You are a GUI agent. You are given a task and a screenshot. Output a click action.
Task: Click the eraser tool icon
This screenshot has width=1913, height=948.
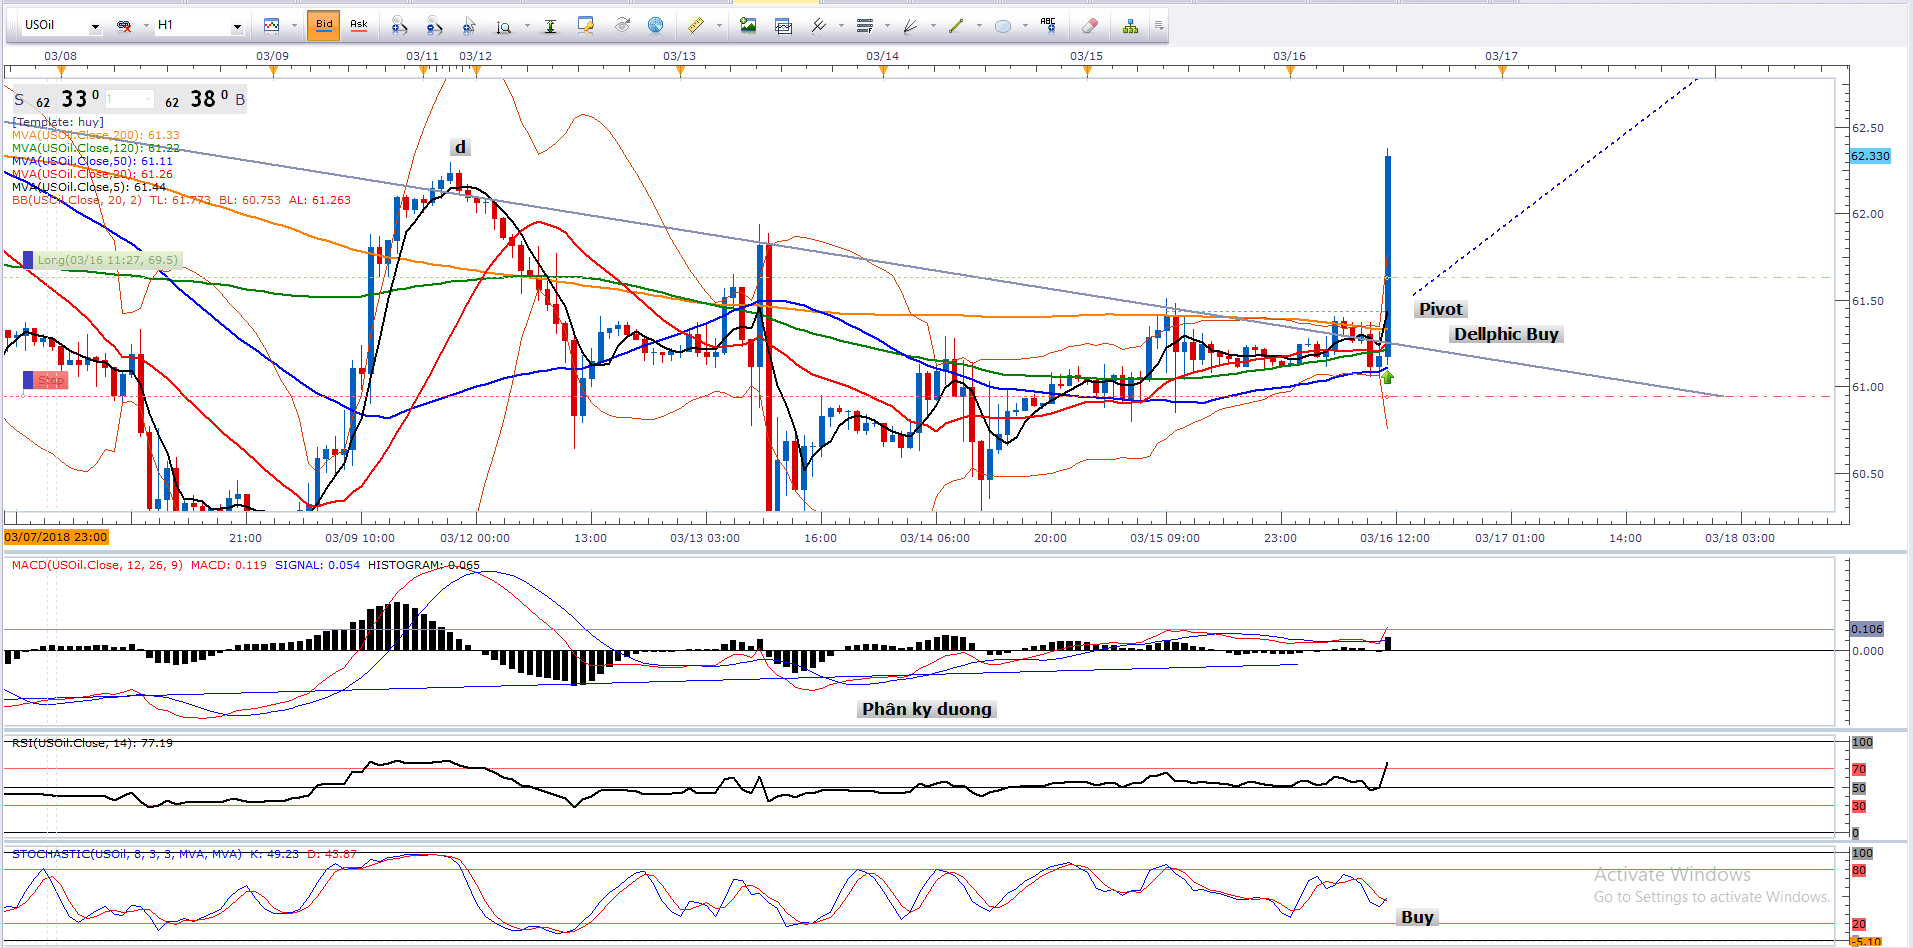[x=1089, y=26]
